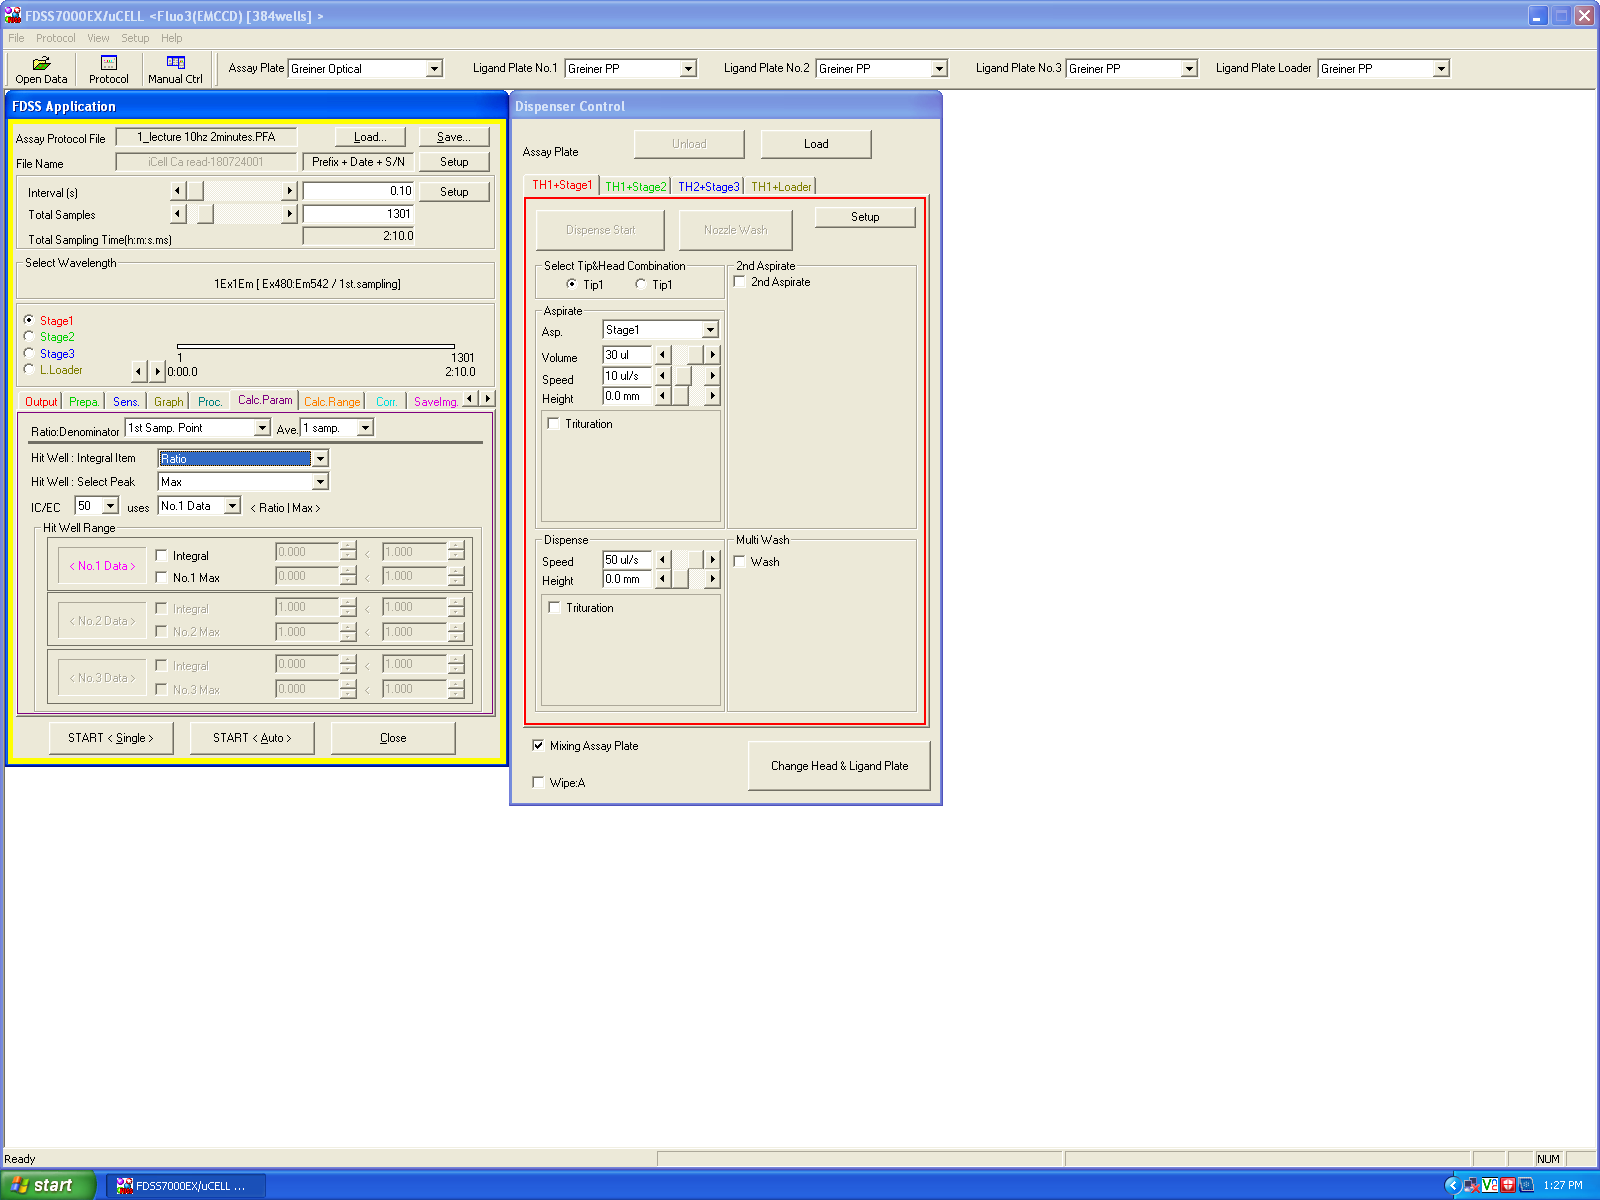
Task: Click the START < Auto > button
Action: pos(252,738)
